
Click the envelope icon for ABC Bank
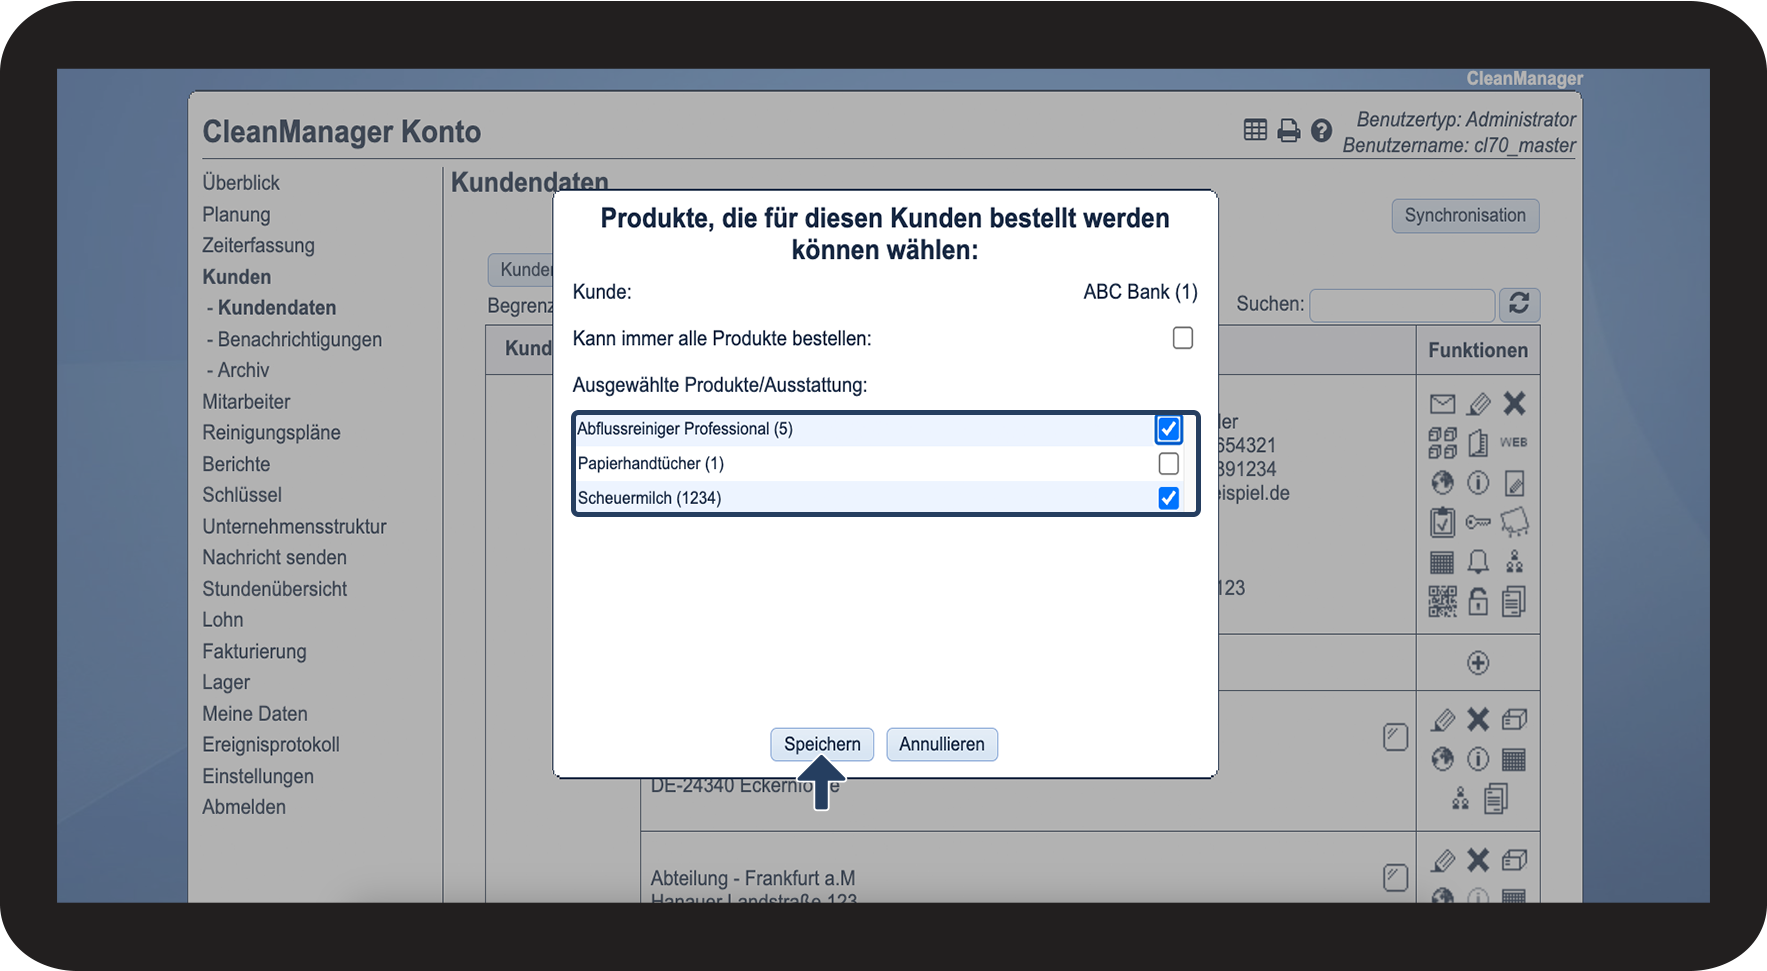pyautogui.click(x=1442, y=404)
